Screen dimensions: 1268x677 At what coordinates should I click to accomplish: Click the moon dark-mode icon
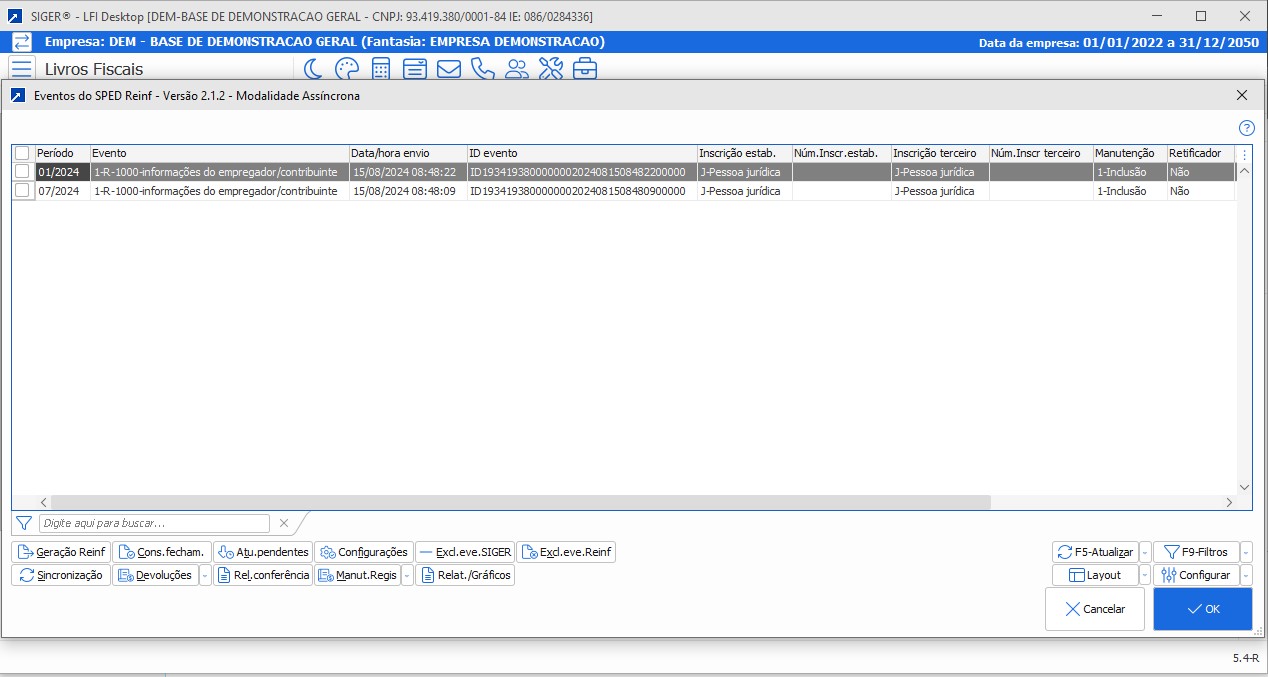pos(314,69)
